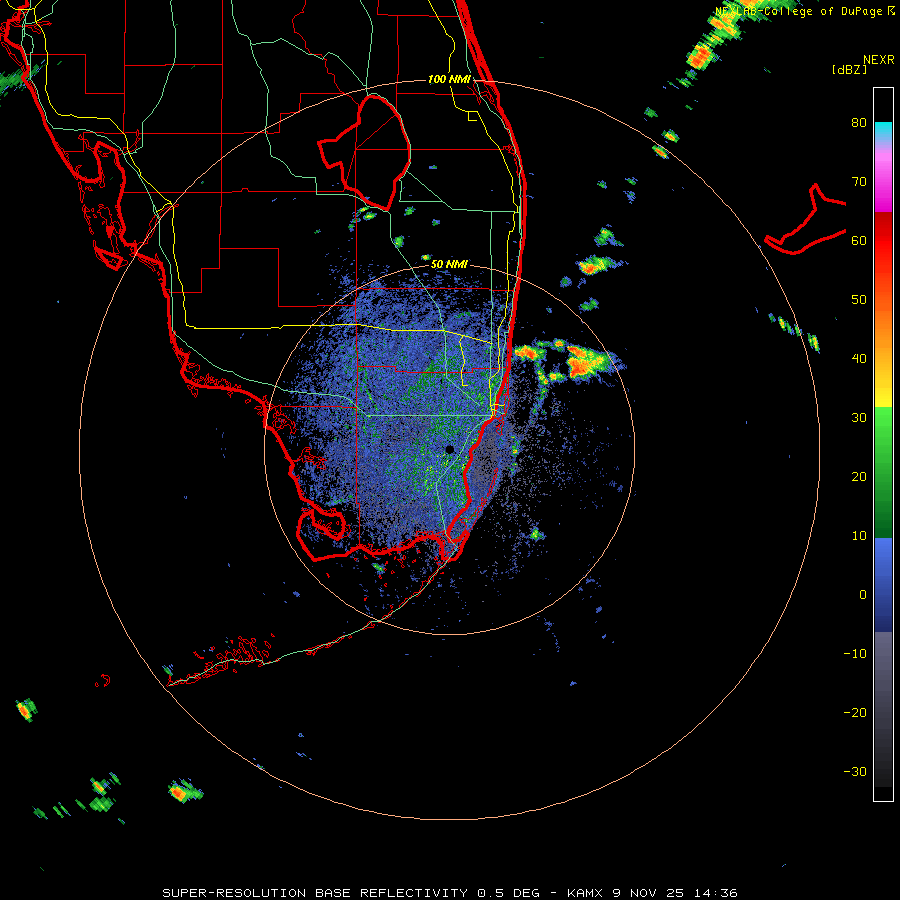Viewport: 900px width, 900px height.
Task: Click the 60 value on the dBZ scale
Action: tap(859, 240)
